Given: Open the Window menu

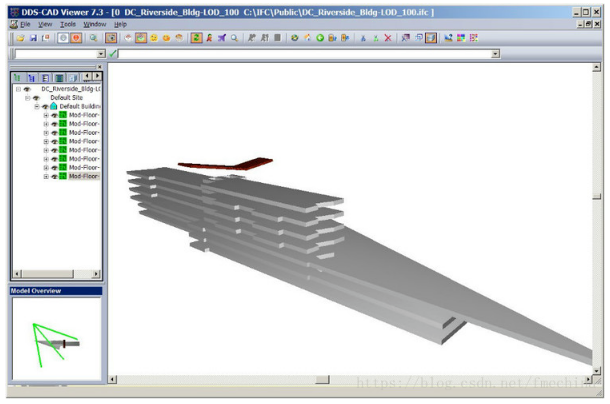Looking at the screenshot, I should pyautogui.click(x=95, y=24).
